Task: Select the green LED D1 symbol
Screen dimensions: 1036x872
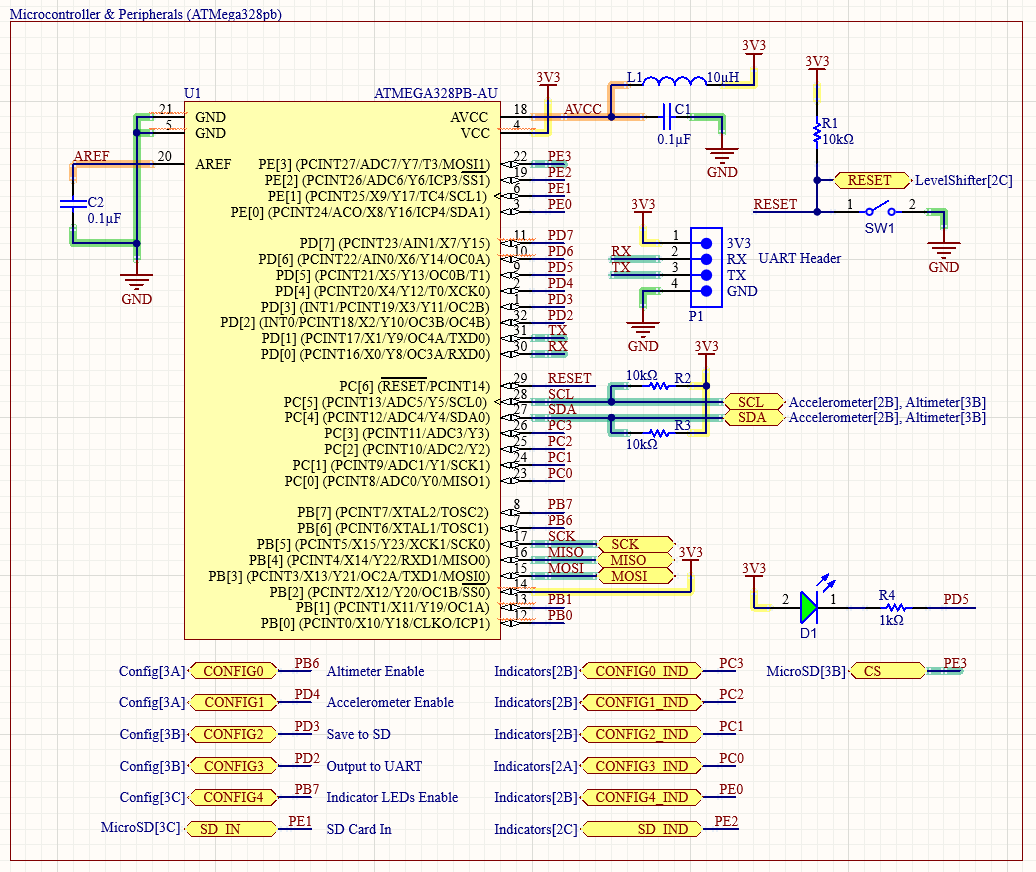Action: (x=809, y=608)
